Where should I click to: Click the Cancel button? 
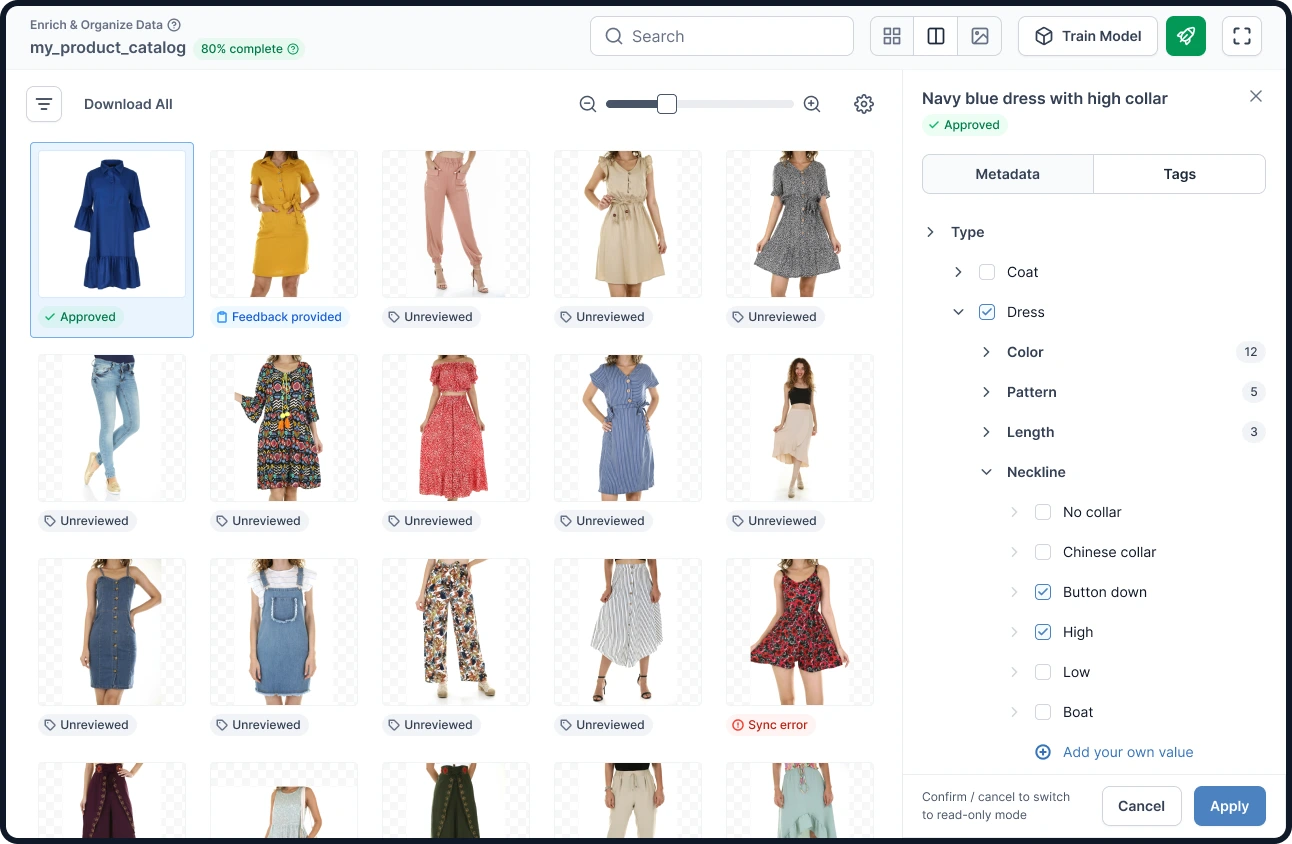point(1142,806)
